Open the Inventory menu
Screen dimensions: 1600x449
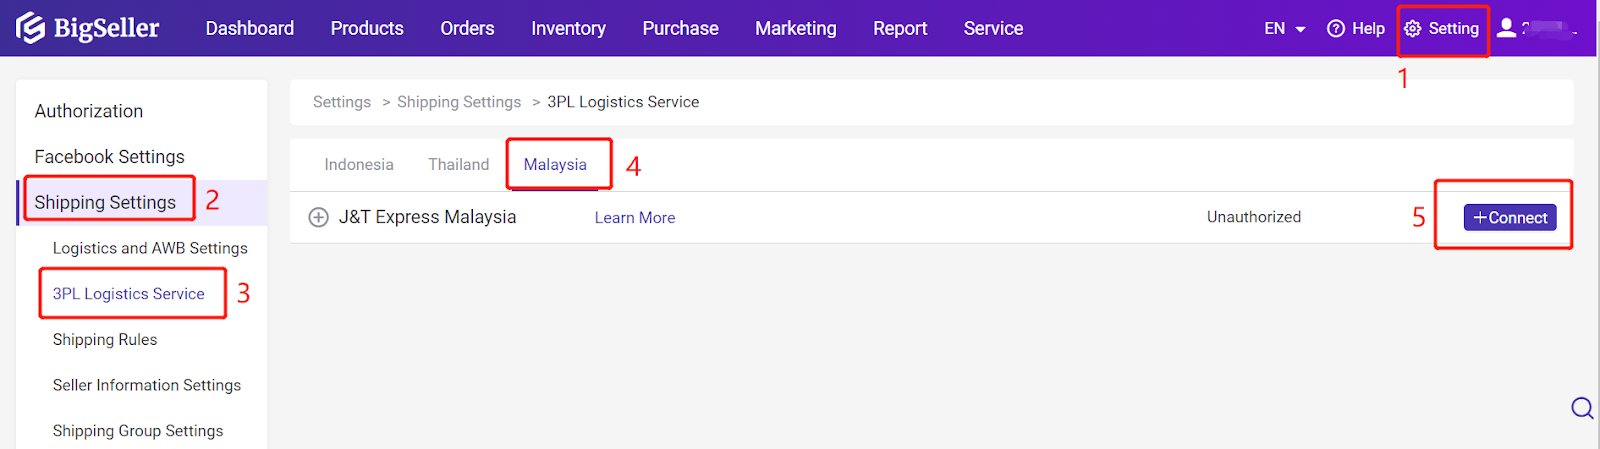[x=568, y=29]
